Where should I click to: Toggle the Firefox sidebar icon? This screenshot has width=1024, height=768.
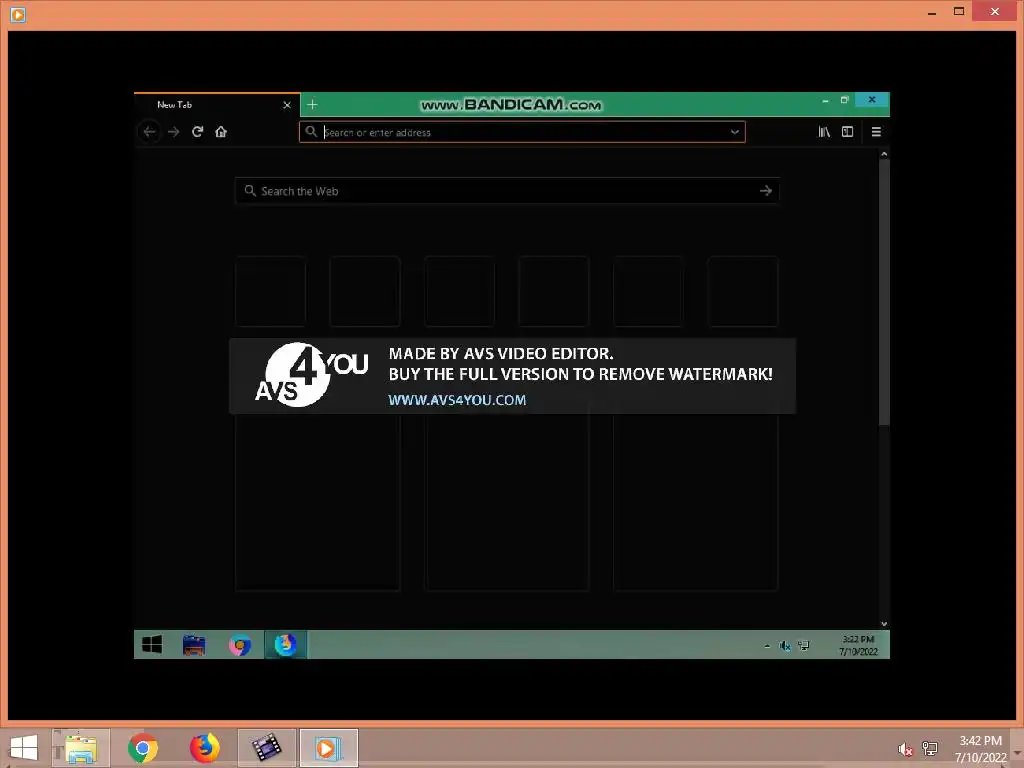coord(848,132)
